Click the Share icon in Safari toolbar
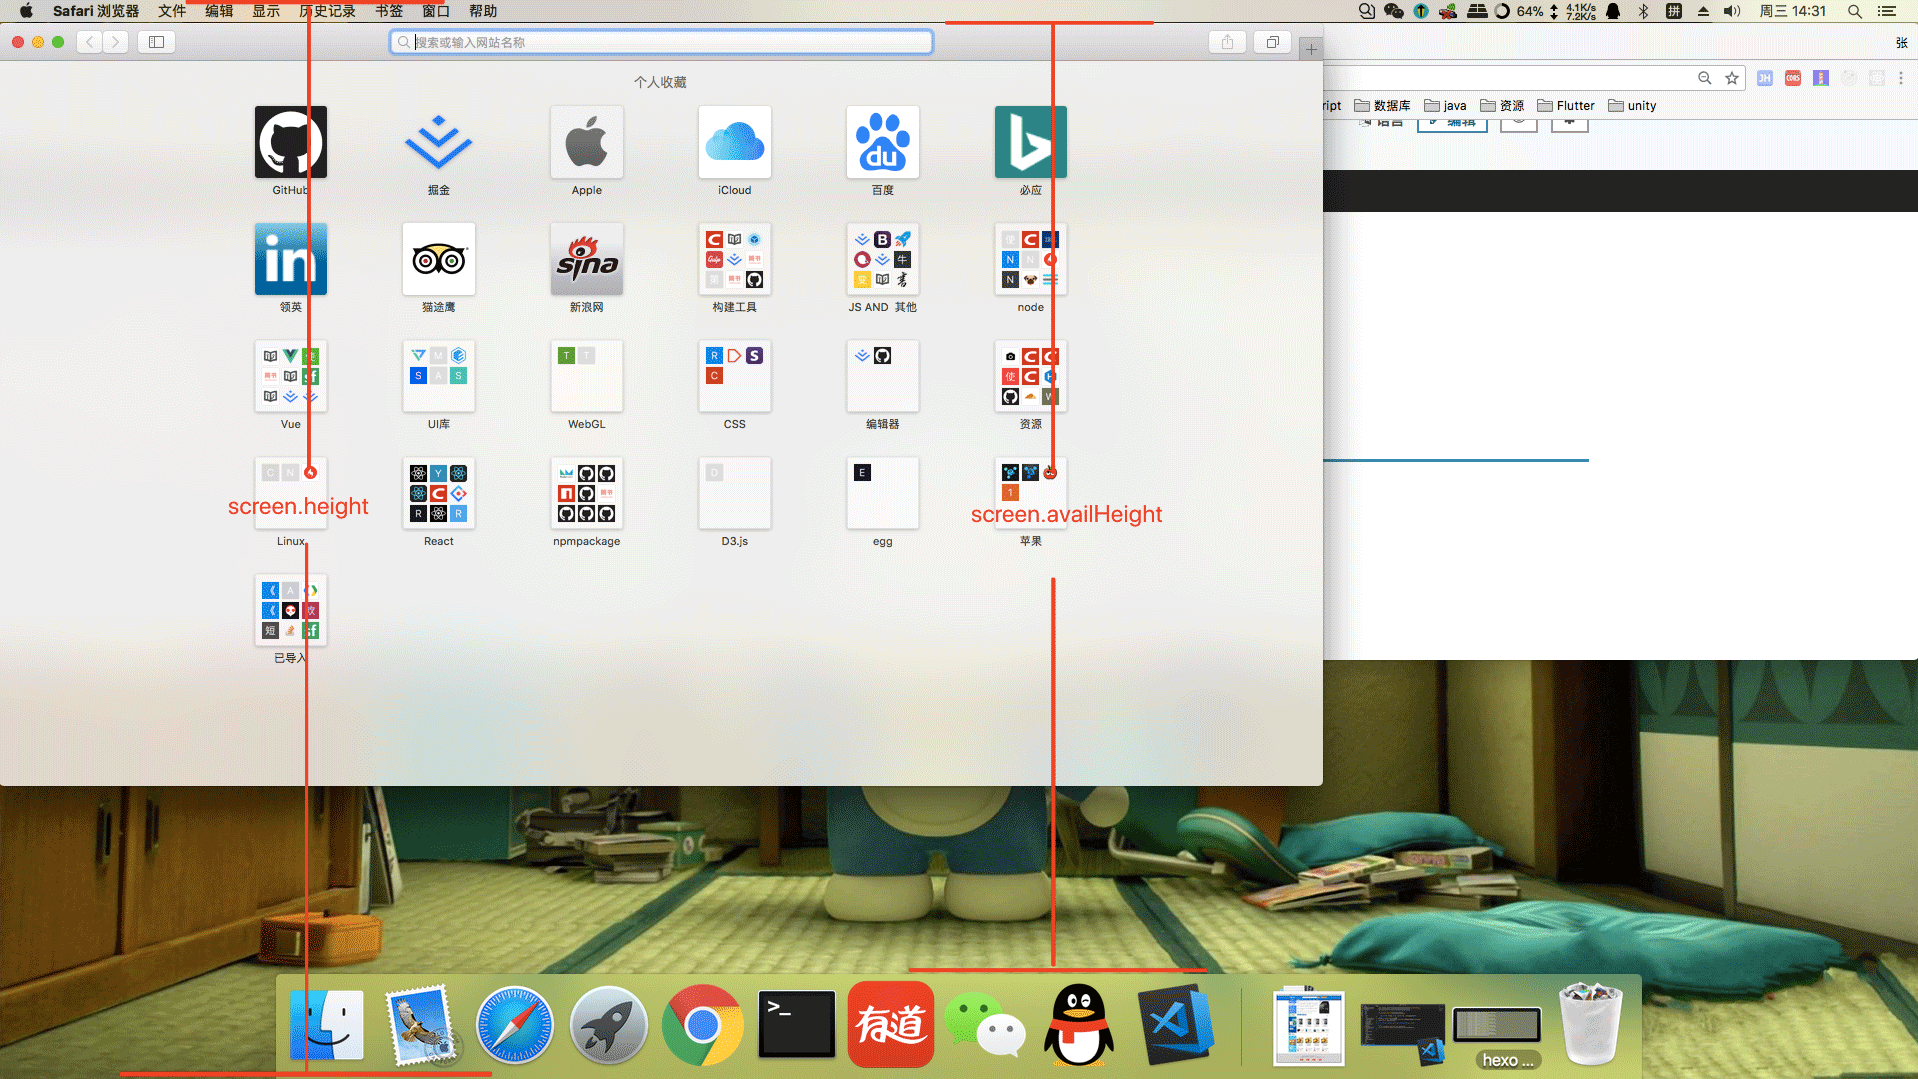This screenshot has width=1918, height=1079. (x=1227, y=42)
